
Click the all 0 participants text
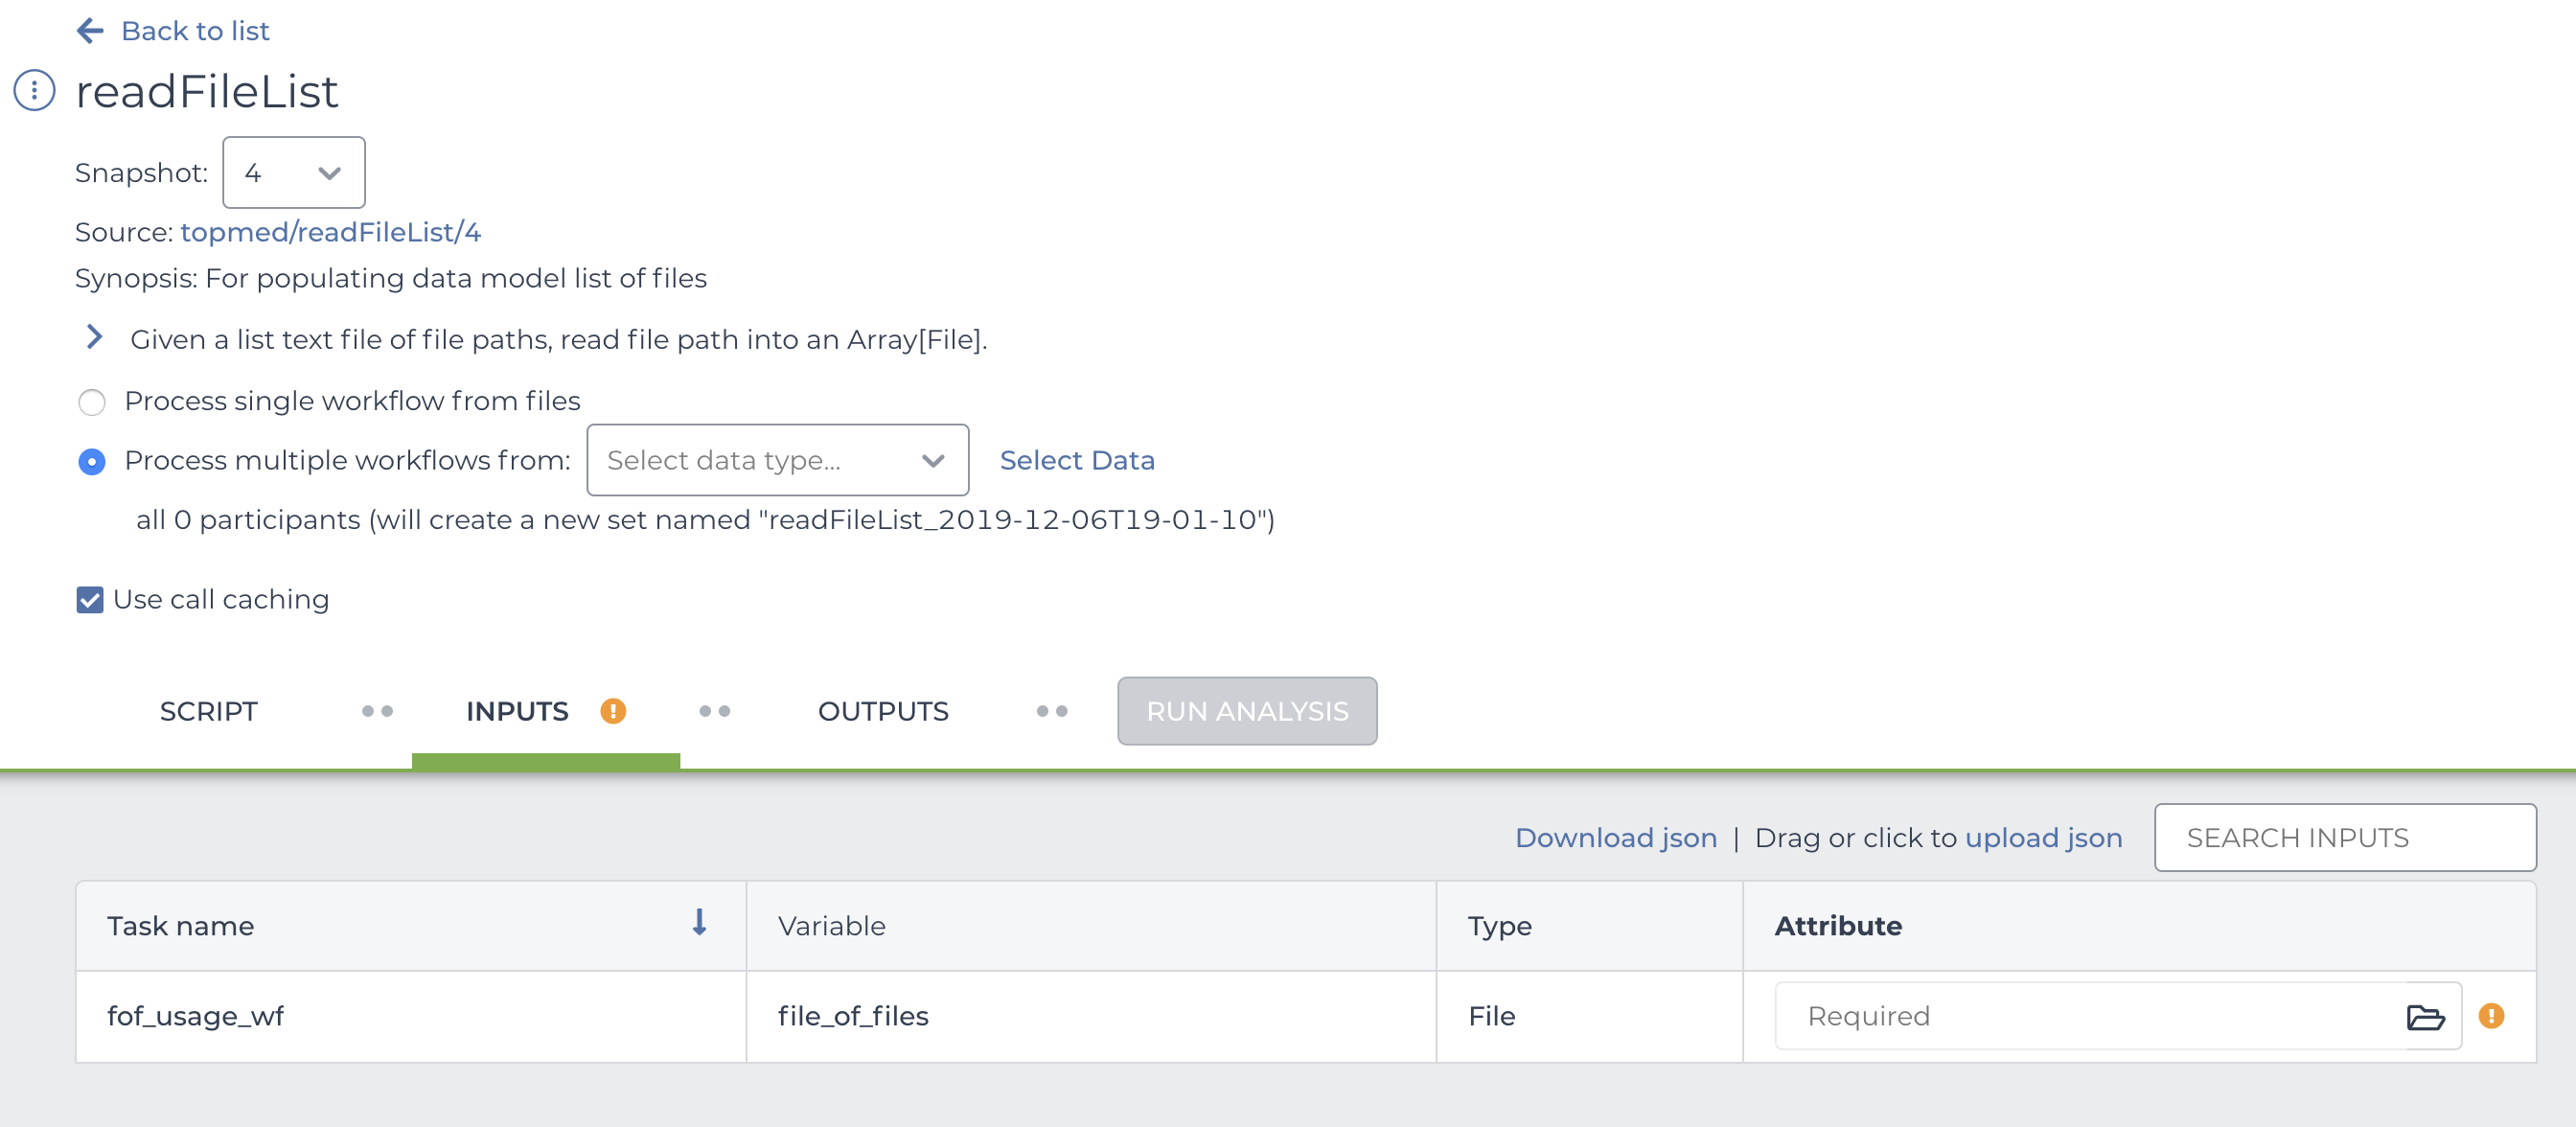point(705,520)
